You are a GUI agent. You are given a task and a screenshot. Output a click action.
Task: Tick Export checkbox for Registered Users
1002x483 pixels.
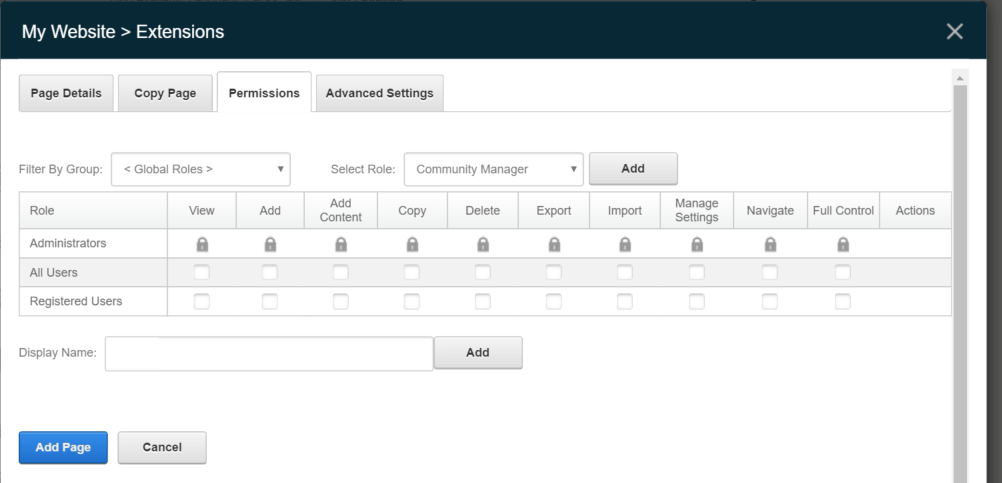[x=554, y=301]
